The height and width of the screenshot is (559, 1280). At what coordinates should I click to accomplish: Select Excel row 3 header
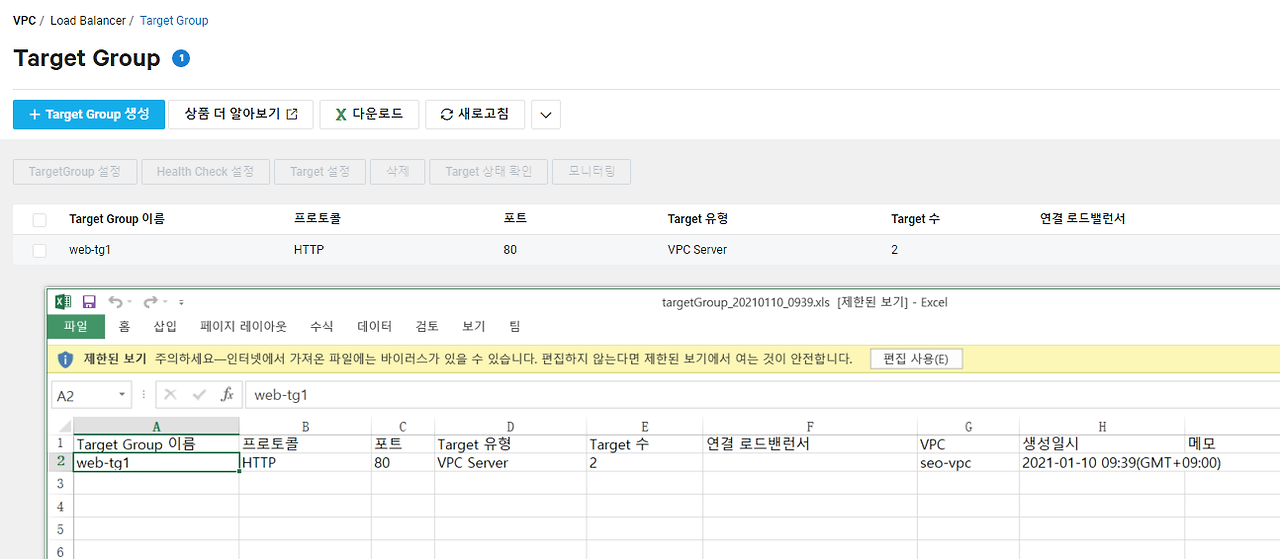[x=60, y=484]
